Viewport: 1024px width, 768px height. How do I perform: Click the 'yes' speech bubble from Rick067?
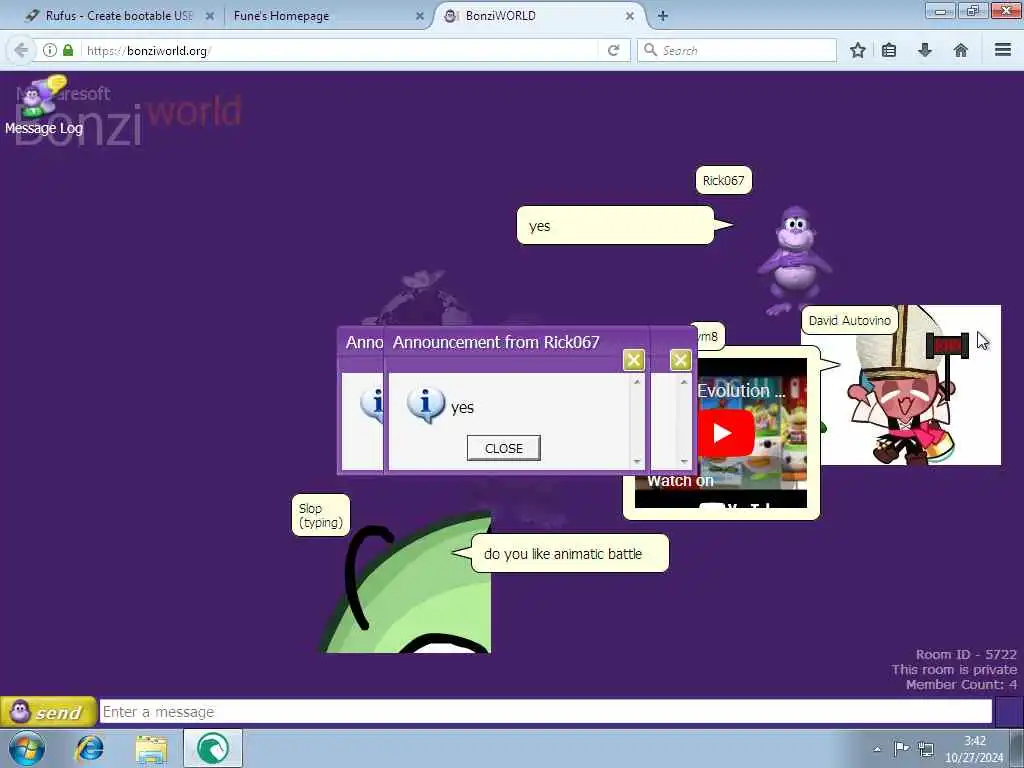[615, 225]
